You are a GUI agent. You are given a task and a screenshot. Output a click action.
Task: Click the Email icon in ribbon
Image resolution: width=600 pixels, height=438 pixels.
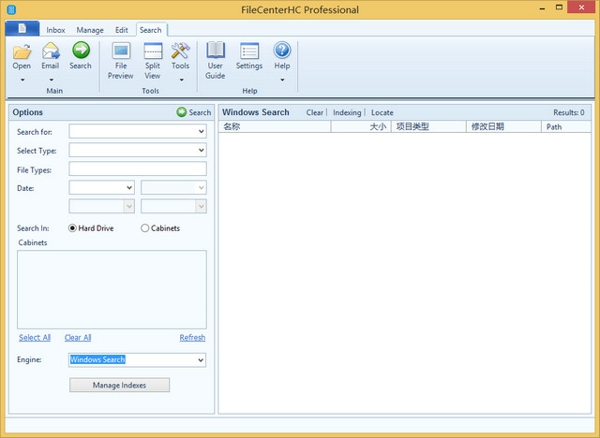50,51
